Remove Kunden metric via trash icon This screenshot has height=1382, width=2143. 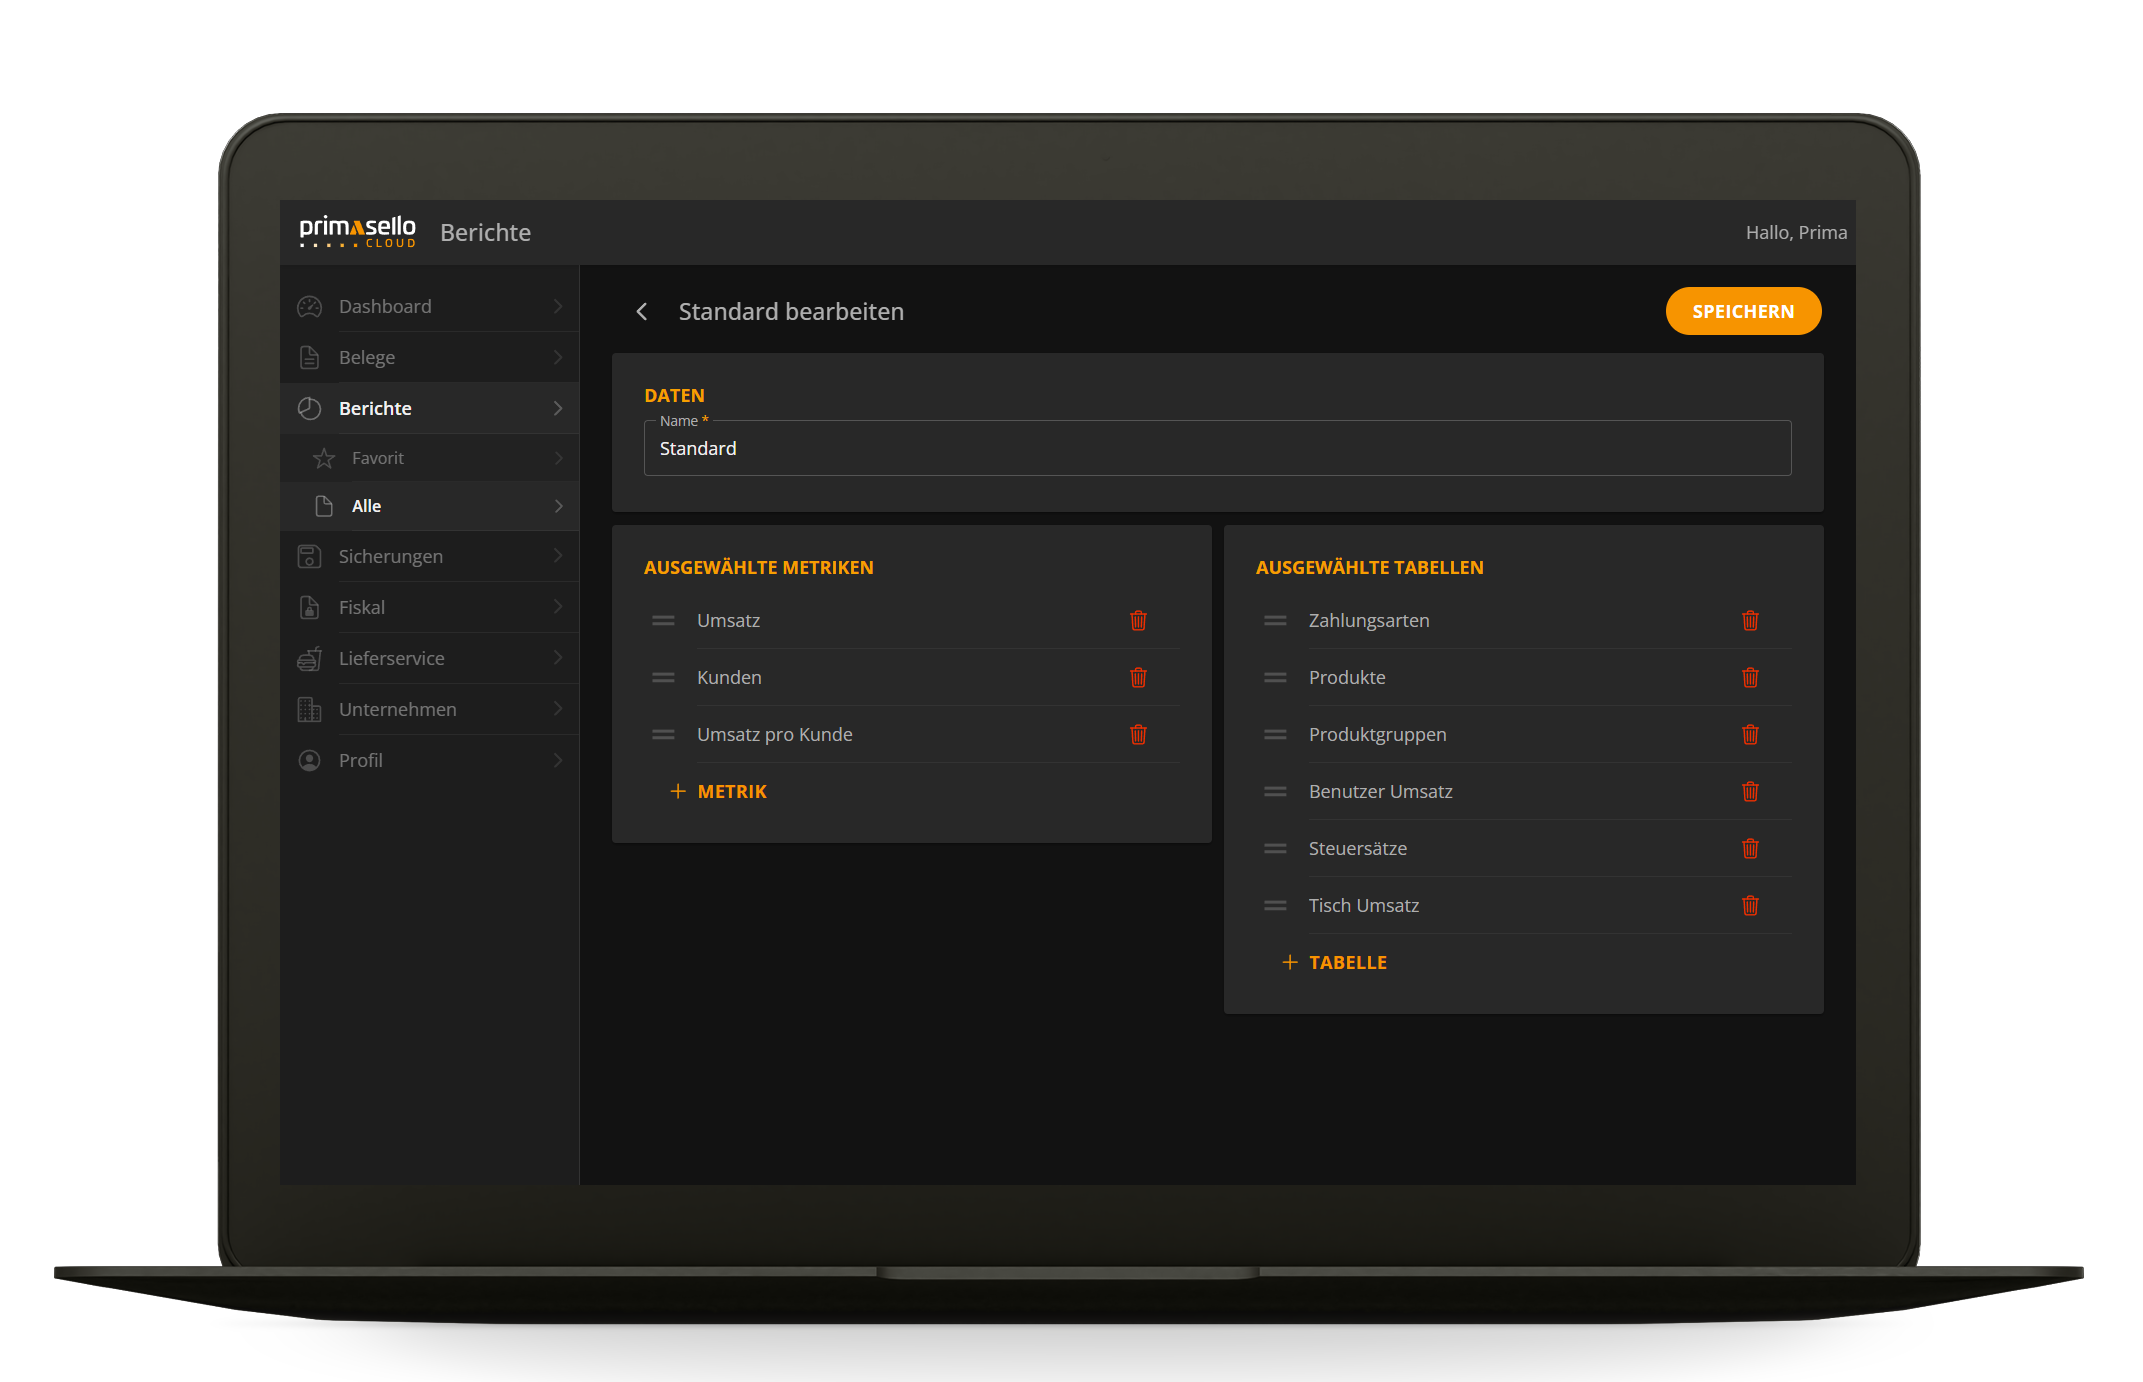coord(1138,677)
